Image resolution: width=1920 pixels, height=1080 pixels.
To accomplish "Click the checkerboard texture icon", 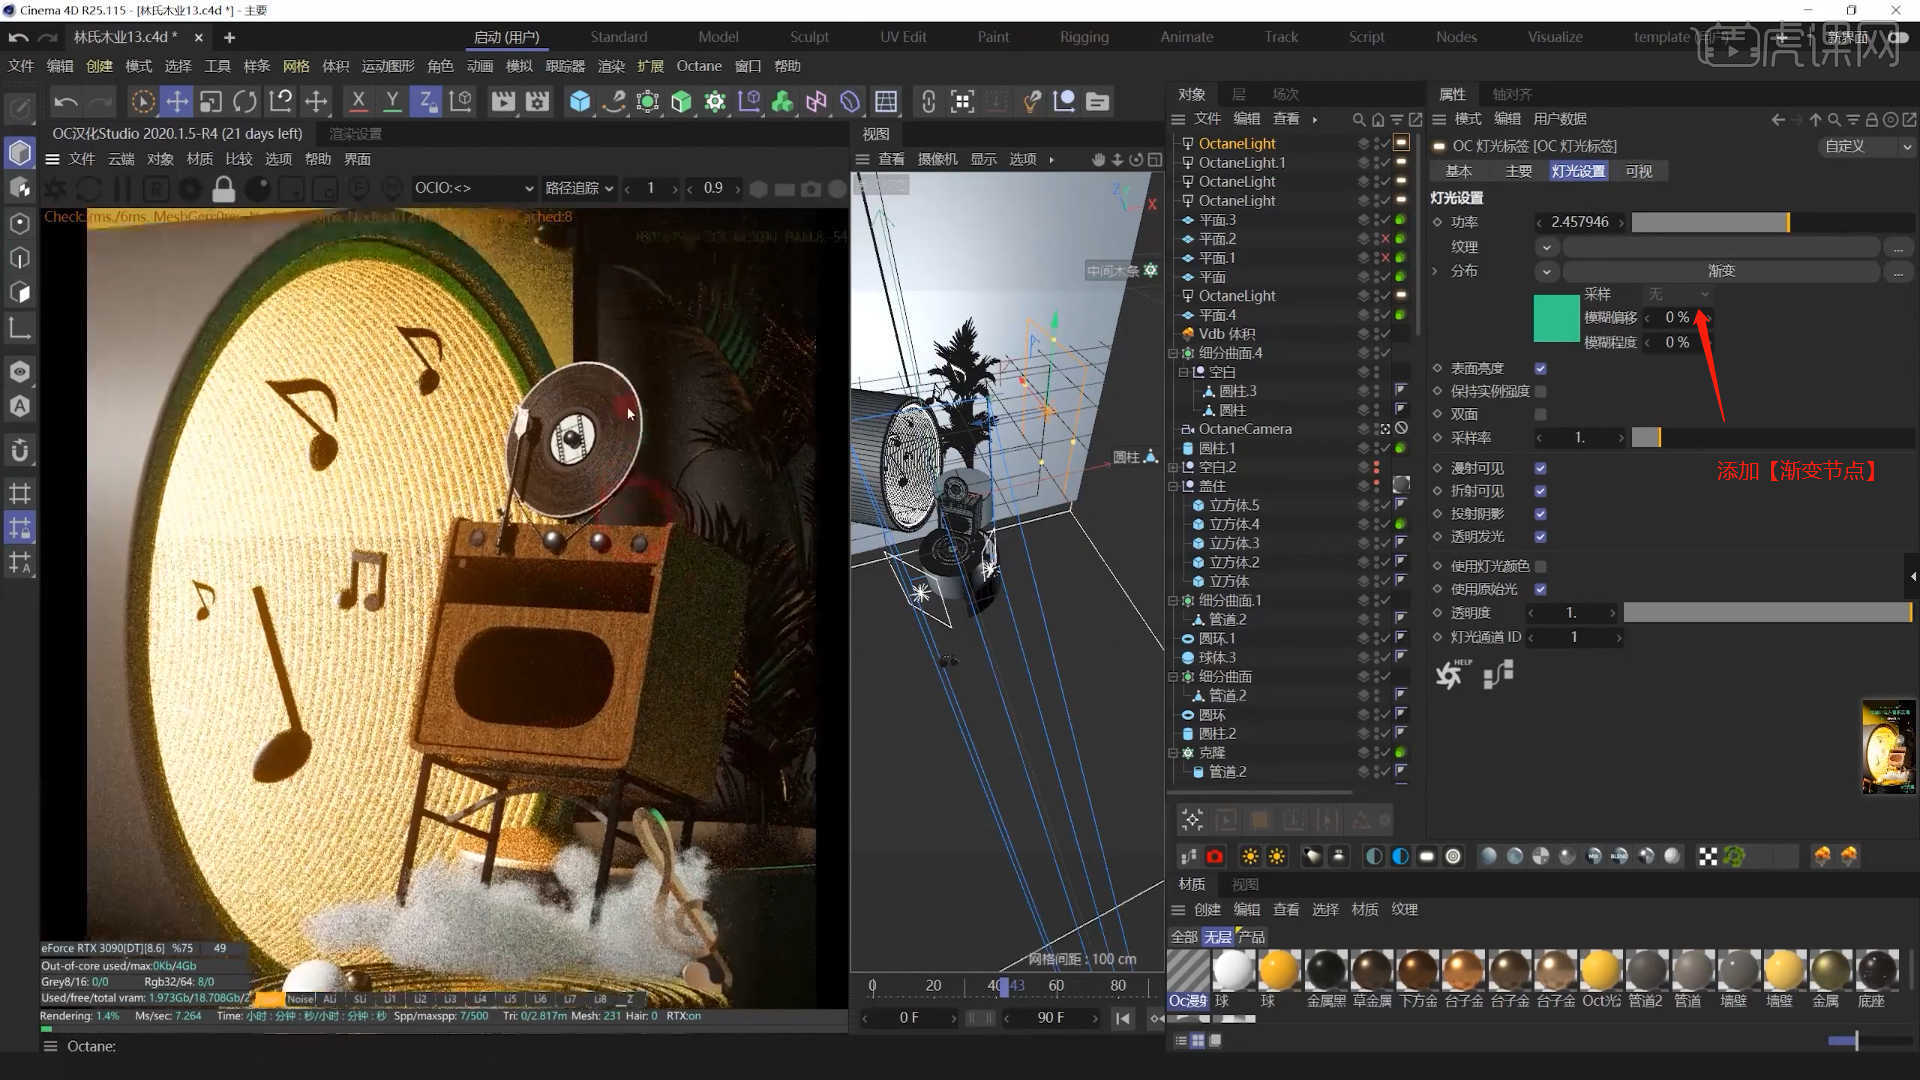I will (x=1707, y=856).
